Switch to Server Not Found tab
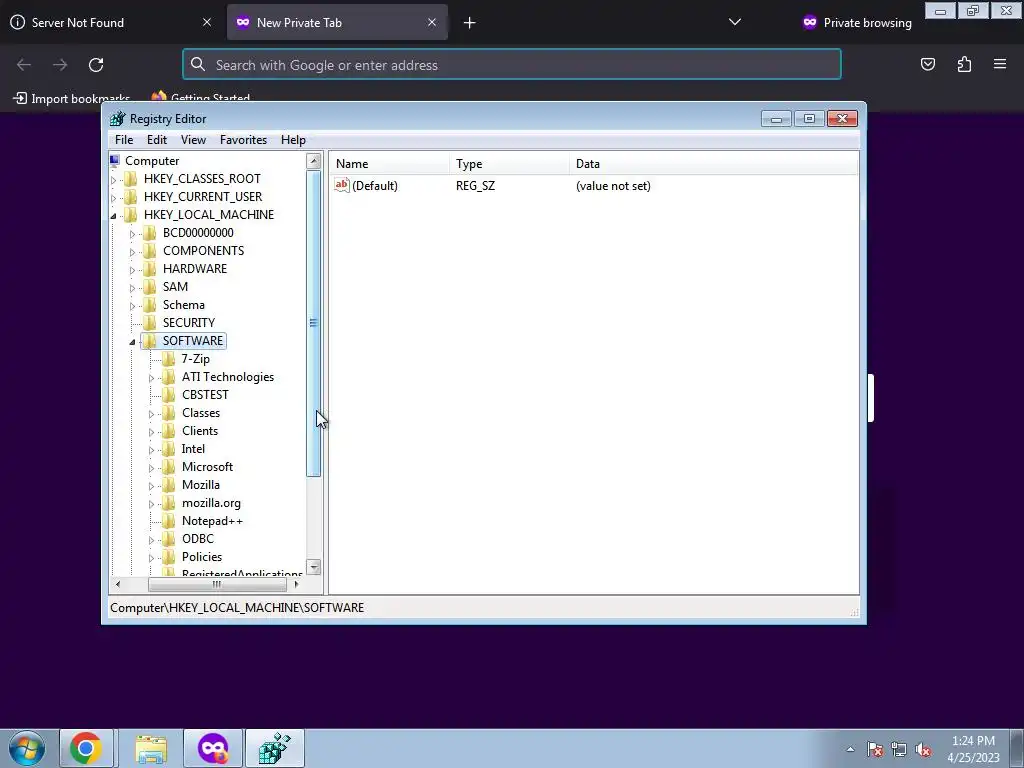The height and width of the screenshot is (768, 1024). [111, 22]
